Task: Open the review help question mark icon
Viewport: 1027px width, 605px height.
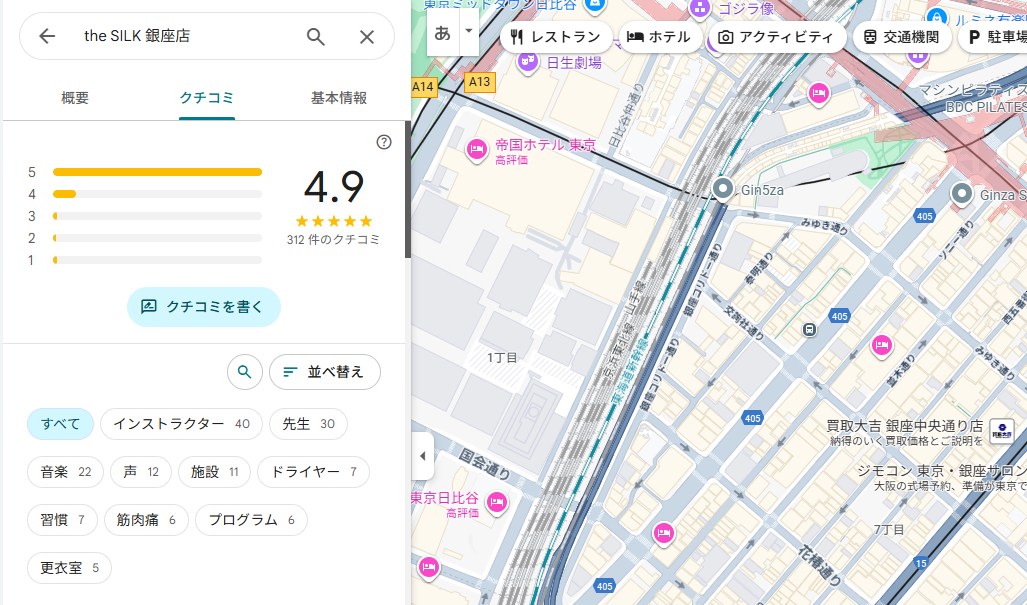Action: tap(384, 142)
